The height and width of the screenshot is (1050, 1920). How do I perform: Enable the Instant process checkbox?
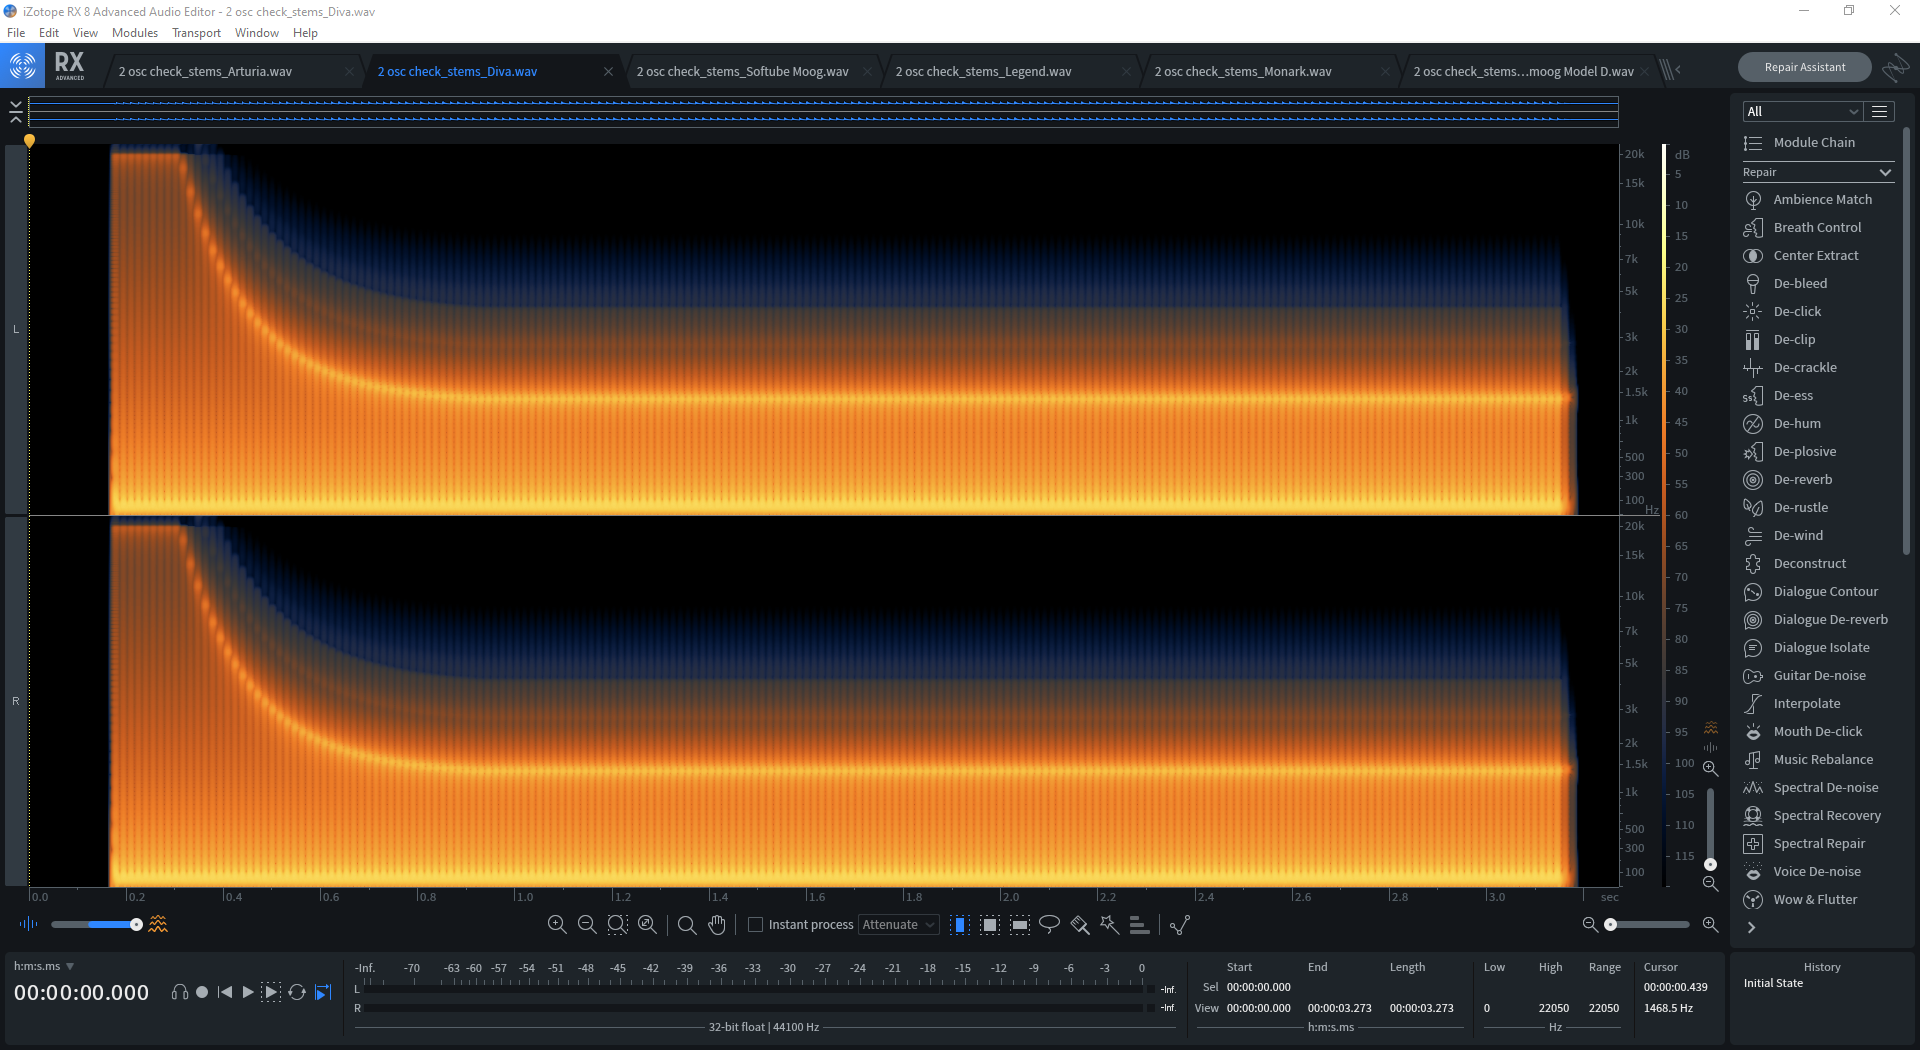tap(756, 924)
